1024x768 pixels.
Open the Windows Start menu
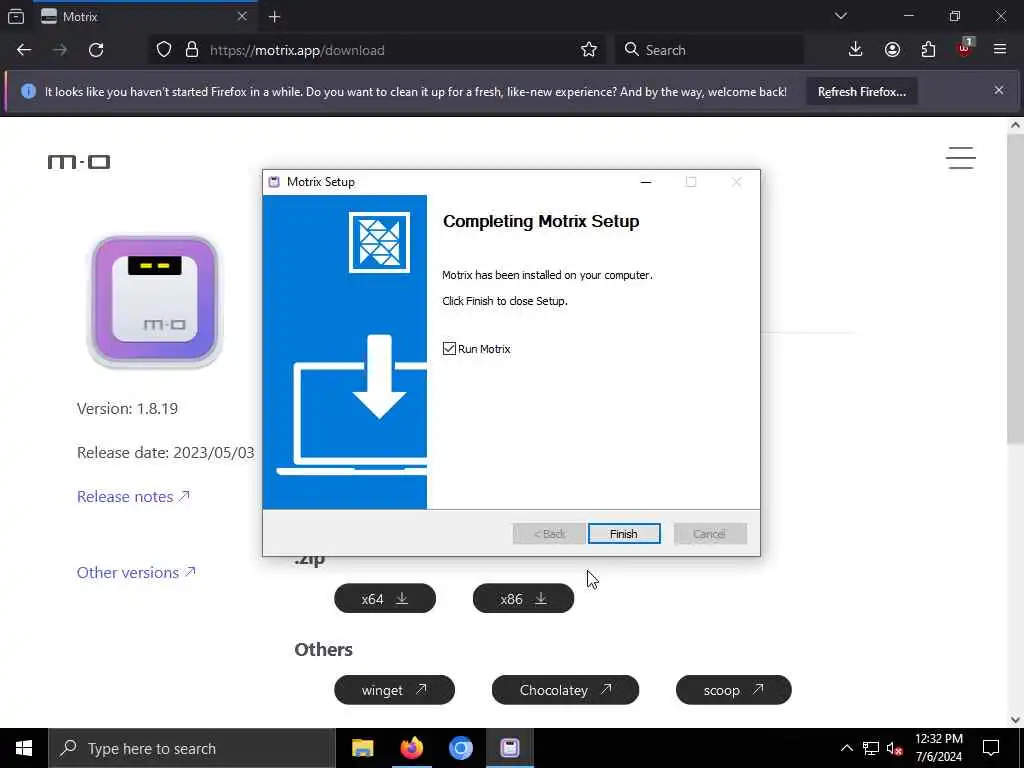[x=24, y=748]
